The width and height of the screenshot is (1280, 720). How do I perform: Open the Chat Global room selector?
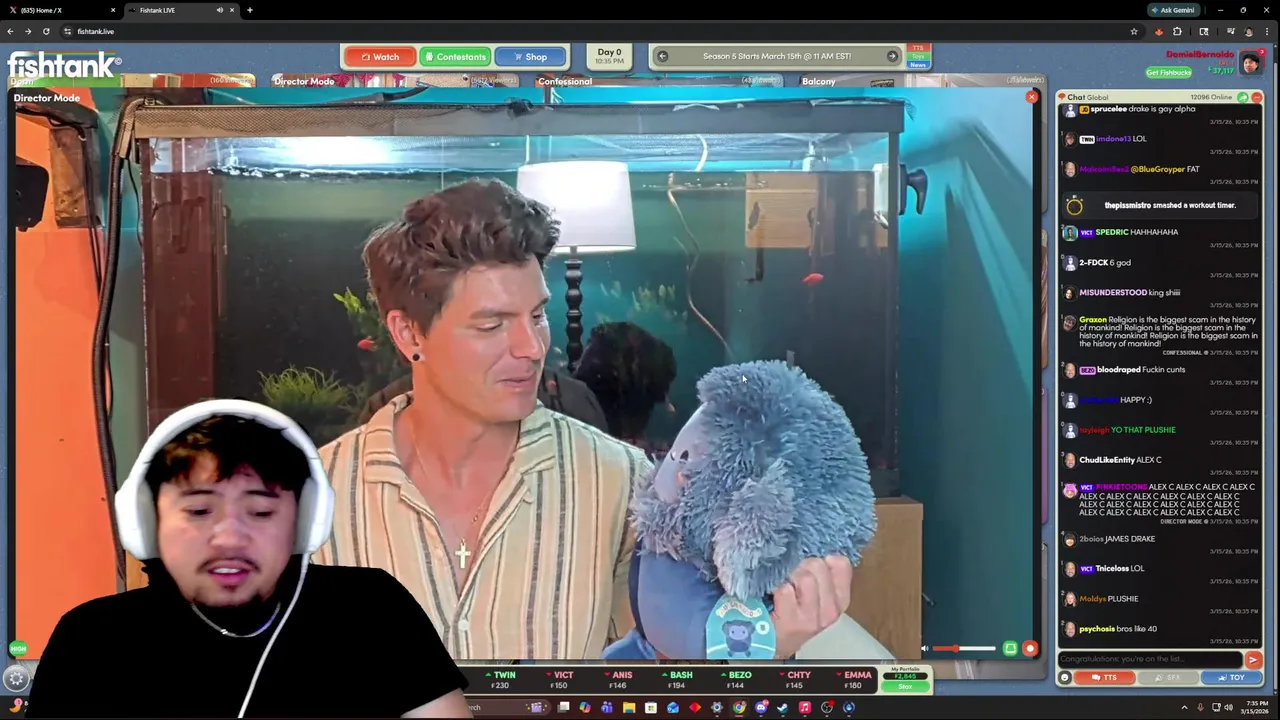coord(1088,97)
